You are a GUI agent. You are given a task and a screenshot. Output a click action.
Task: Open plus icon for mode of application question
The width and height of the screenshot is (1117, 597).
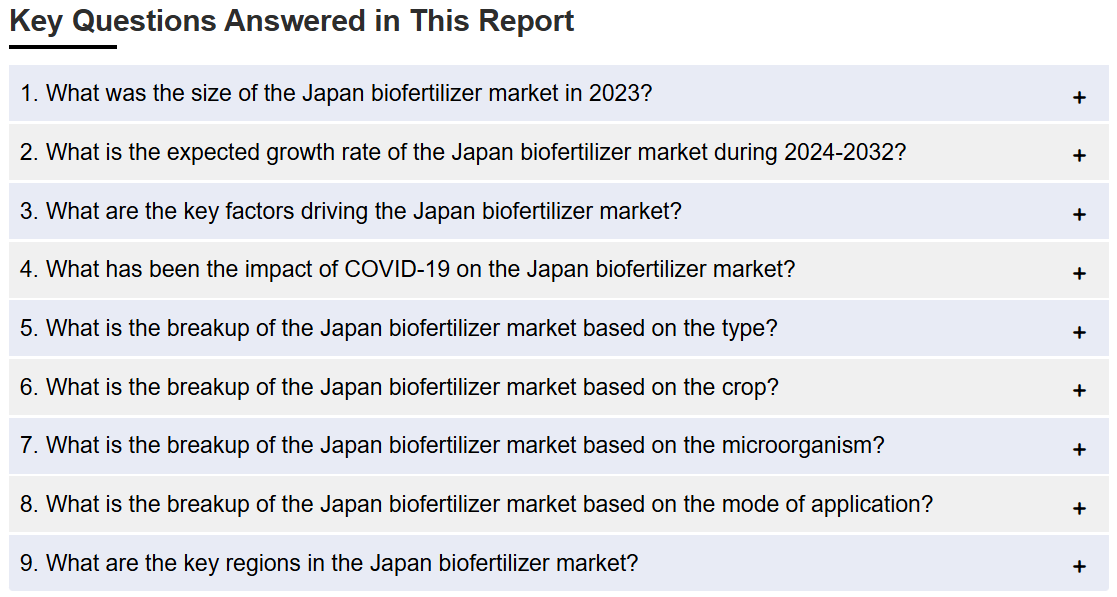pyautogui.click(x=1079, y=509)
